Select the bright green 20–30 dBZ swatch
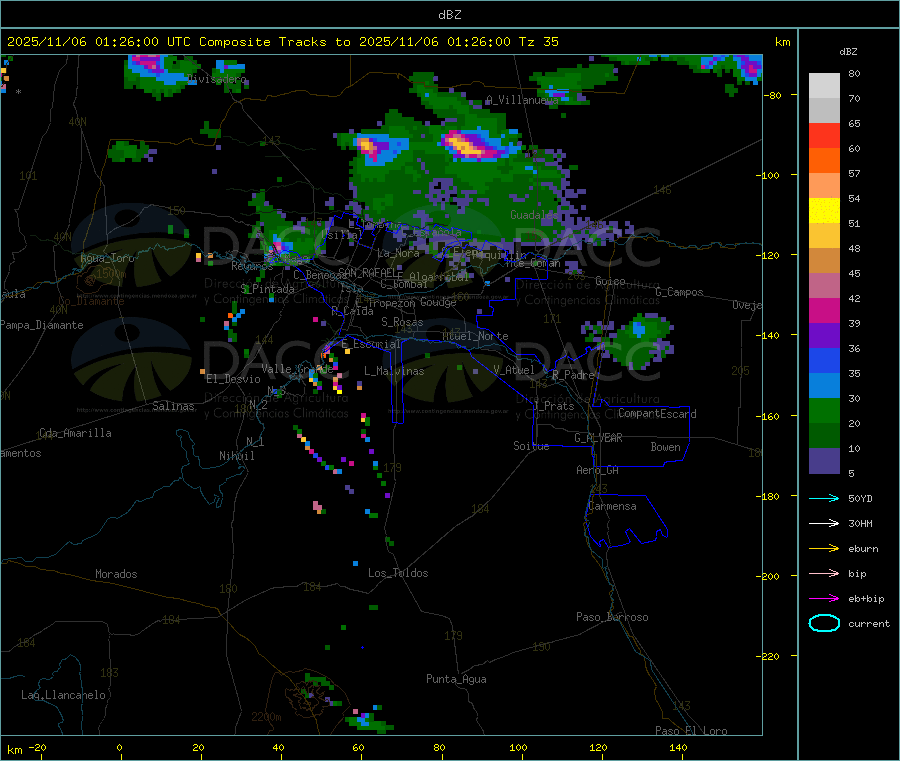Image resolution: width=900 pixels, height=761 pixels. pyautogui.click(x=824, y=411)
